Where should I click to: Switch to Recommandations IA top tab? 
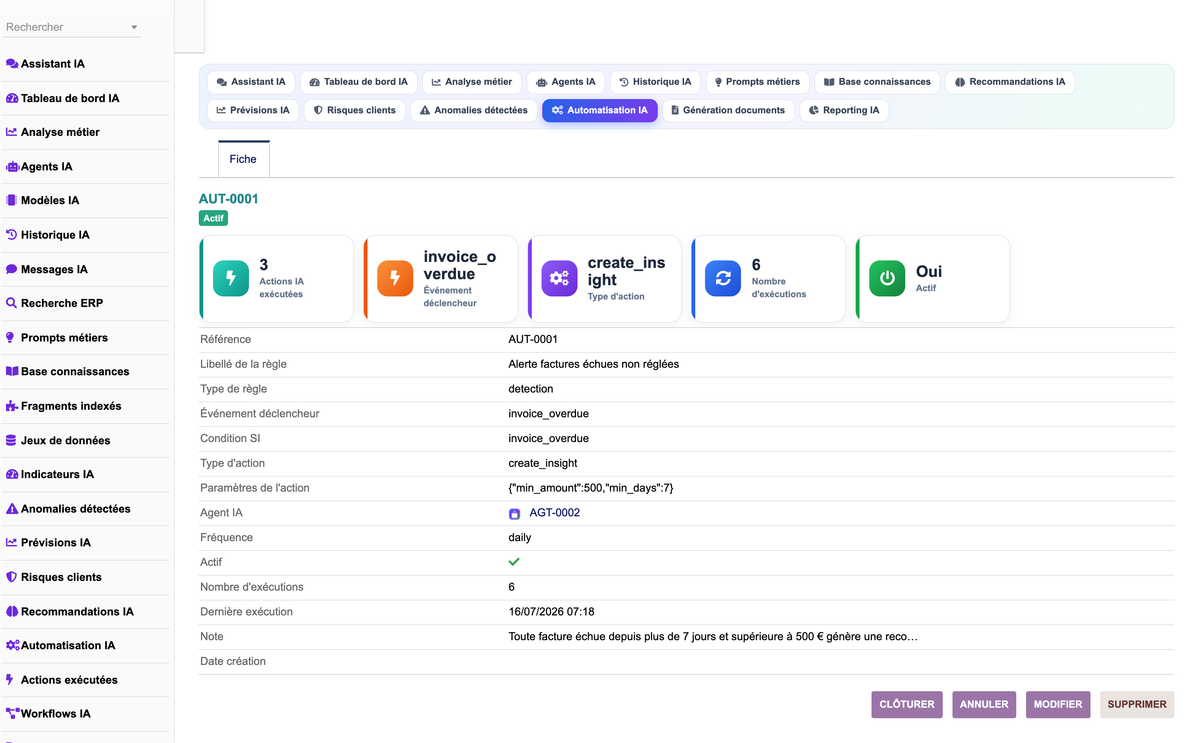click(x=1010, y=82)
